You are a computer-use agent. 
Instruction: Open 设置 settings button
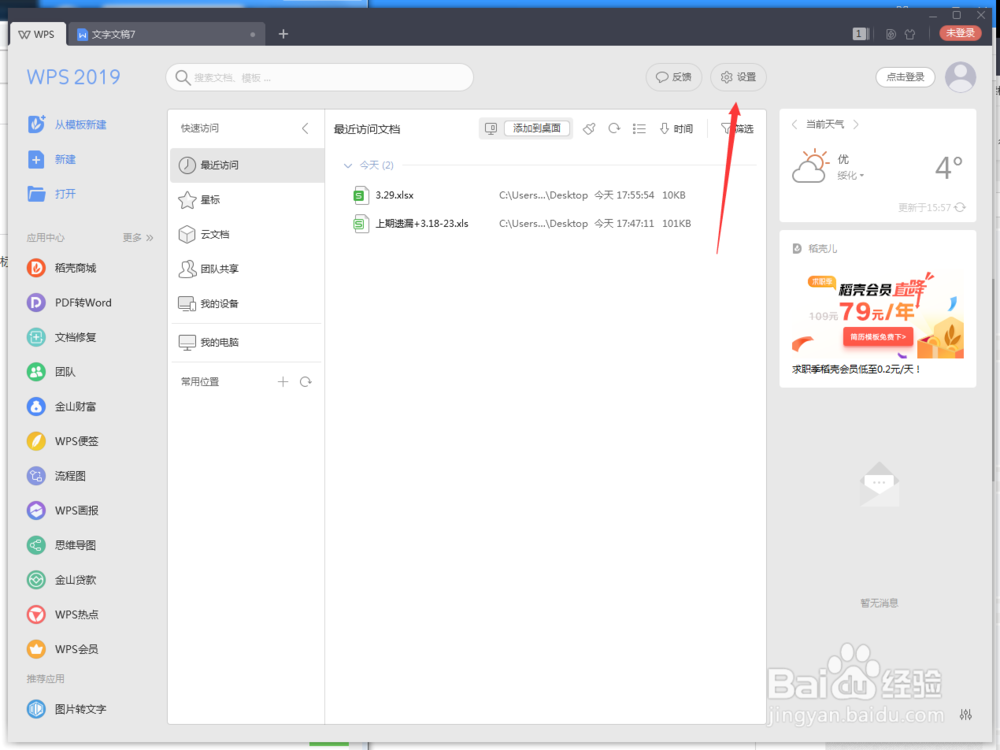click(x=739, y=77)
